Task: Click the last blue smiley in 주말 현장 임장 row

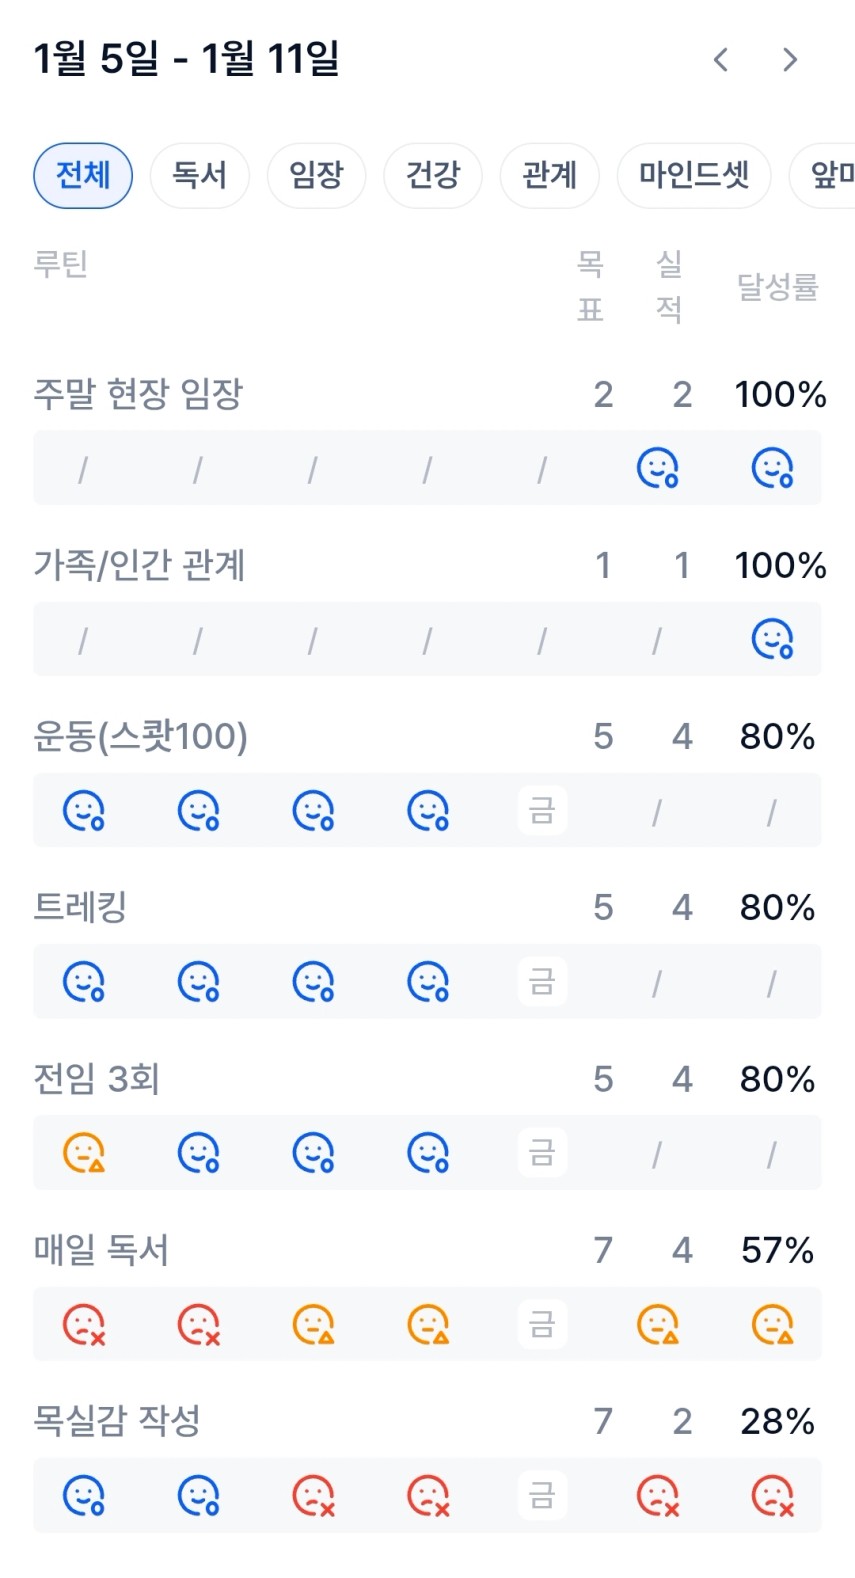Action: (772, 468)
